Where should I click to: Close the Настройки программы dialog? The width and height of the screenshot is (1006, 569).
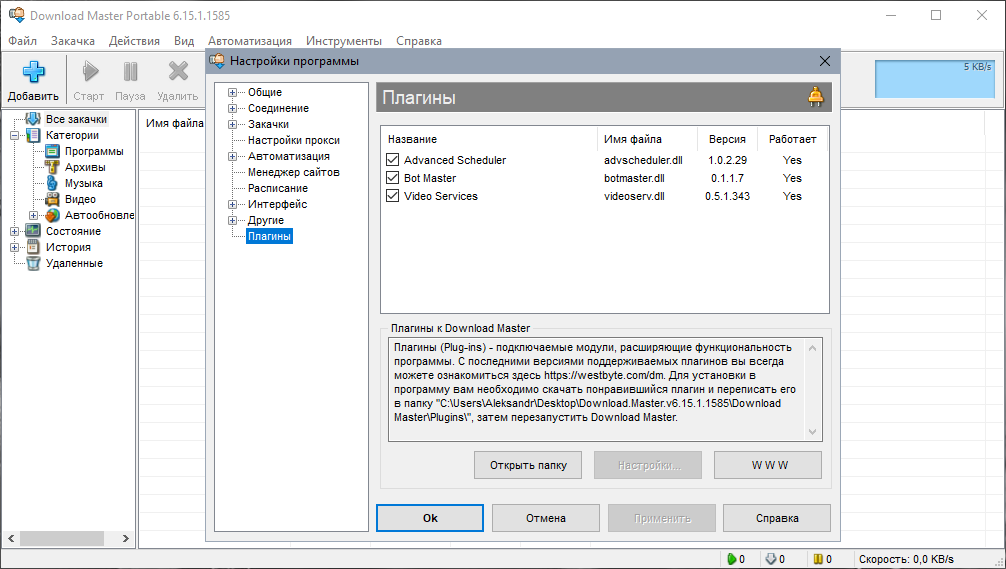point(825,61)
